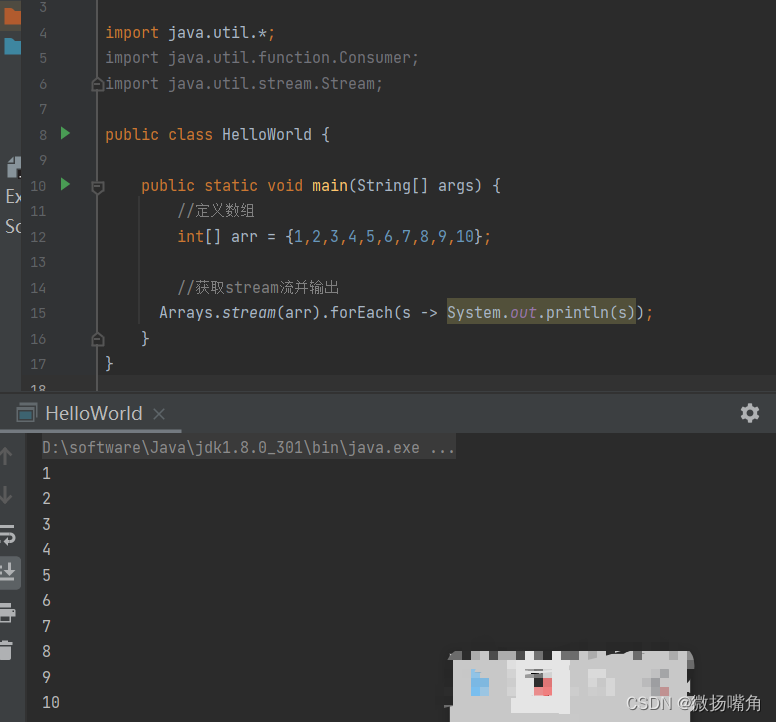Viewport: 776px width, 722px height.
Task: Toggle soft-wrap in the console
Action: click(7, 534)
